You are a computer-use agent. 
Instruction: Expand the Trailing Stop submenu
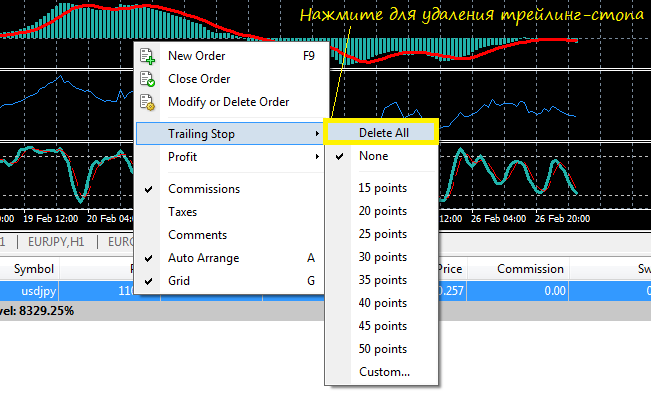tap(230, 134)
